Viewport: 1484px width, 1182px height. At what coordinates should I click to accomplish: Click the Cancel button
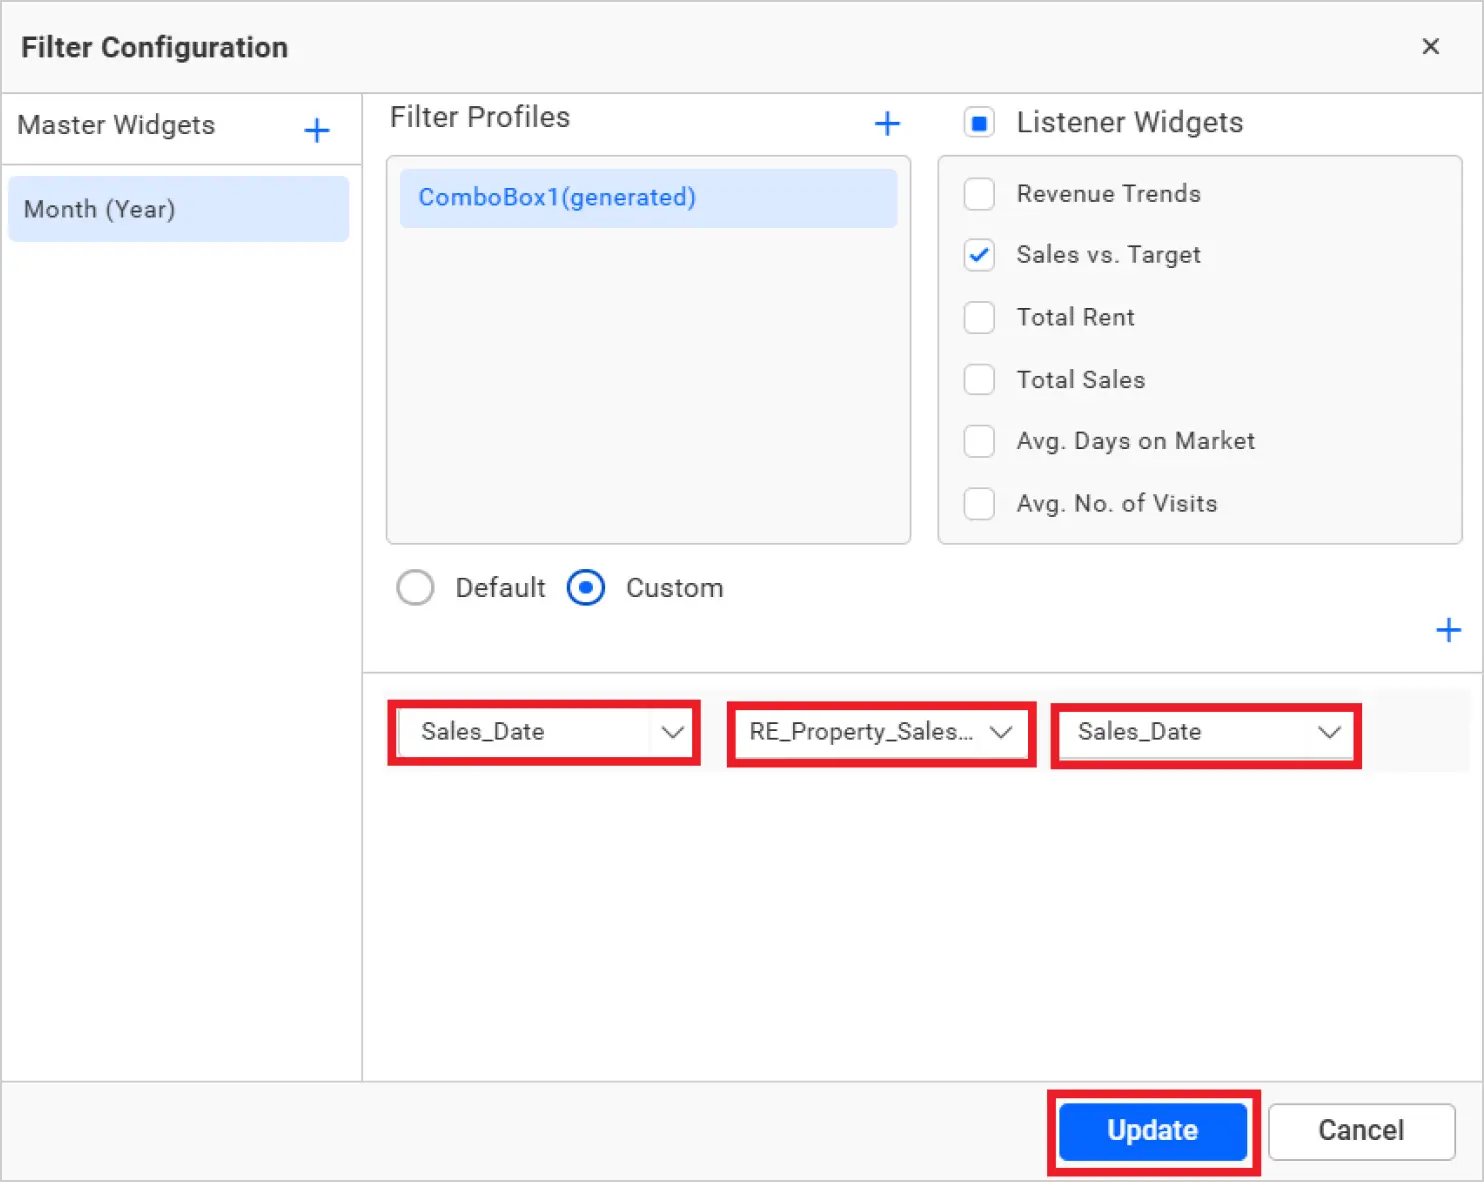pos(1361,1131)
